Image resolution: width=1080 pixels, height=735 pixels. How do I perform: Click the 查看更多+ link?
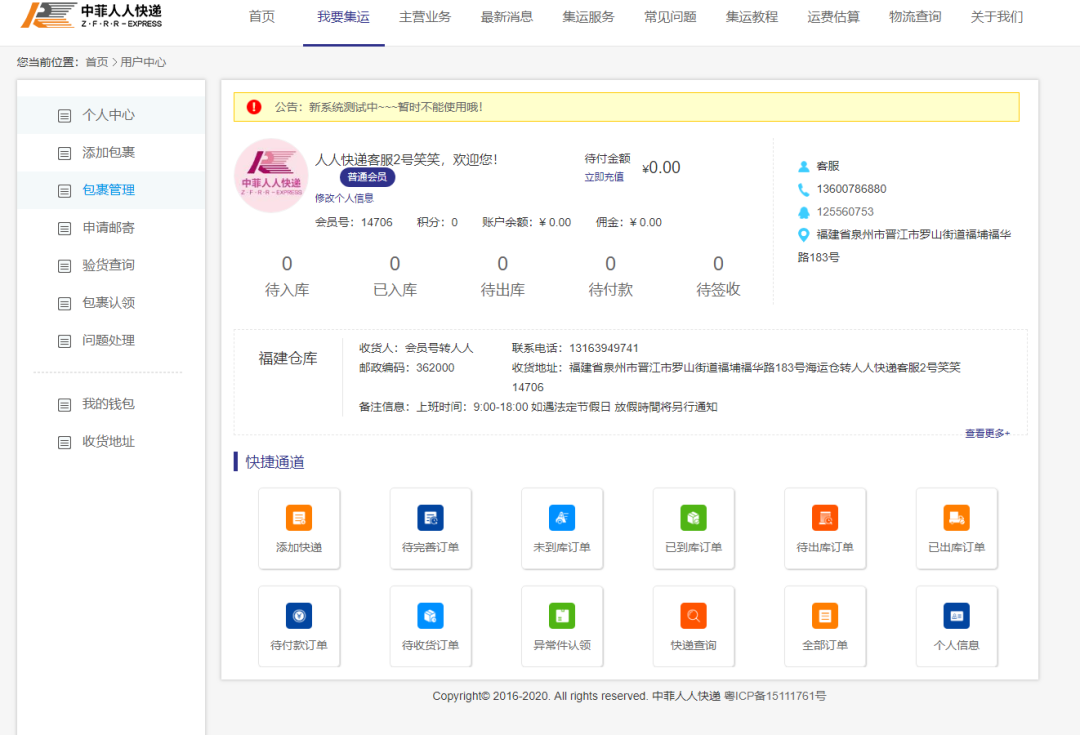pyautogui.click(x=987, y=433)
